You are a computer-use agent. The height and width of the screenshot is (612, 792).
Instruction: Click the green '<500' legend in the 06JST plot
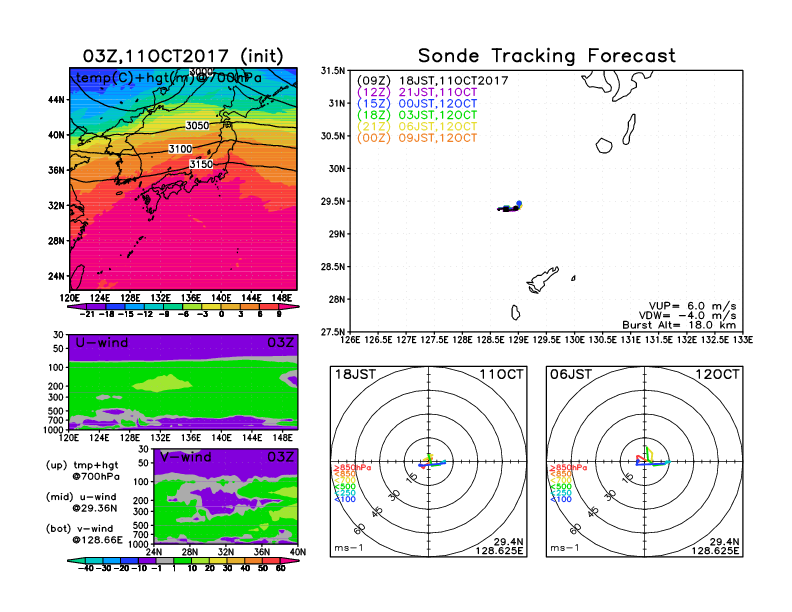[561, 487]
